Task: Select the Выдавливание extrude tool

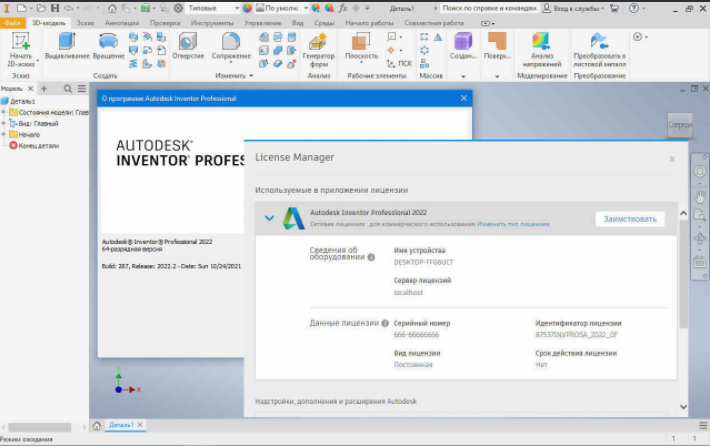Action: point(67,46)
